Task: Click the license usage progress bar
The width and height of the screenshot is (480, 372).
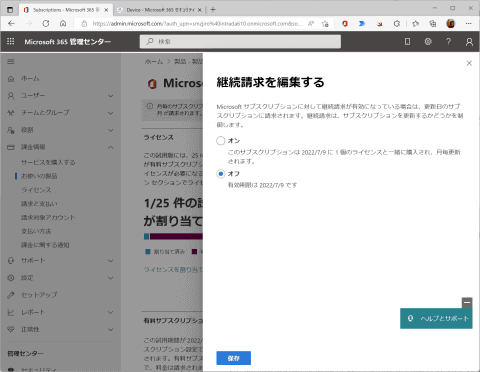Action: pos(173,236)
